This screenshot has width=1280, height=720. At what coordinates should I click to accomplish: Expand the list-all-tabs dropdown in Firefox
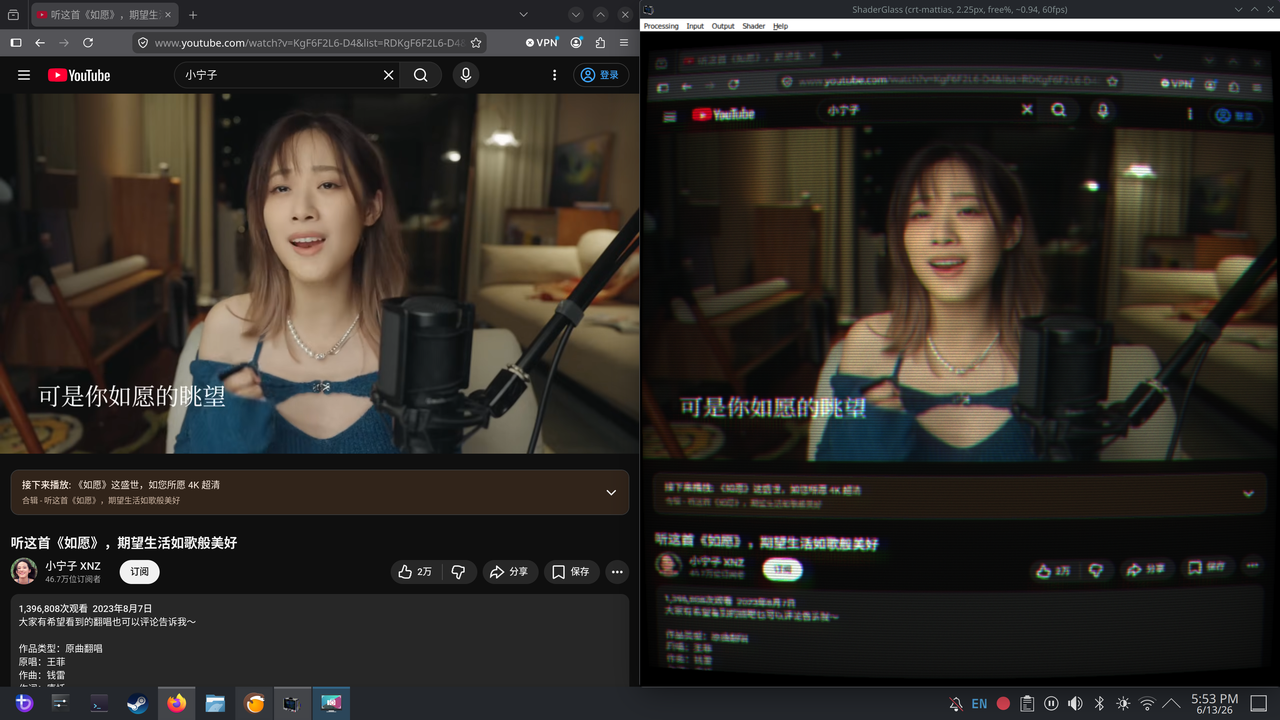point(523,15)
